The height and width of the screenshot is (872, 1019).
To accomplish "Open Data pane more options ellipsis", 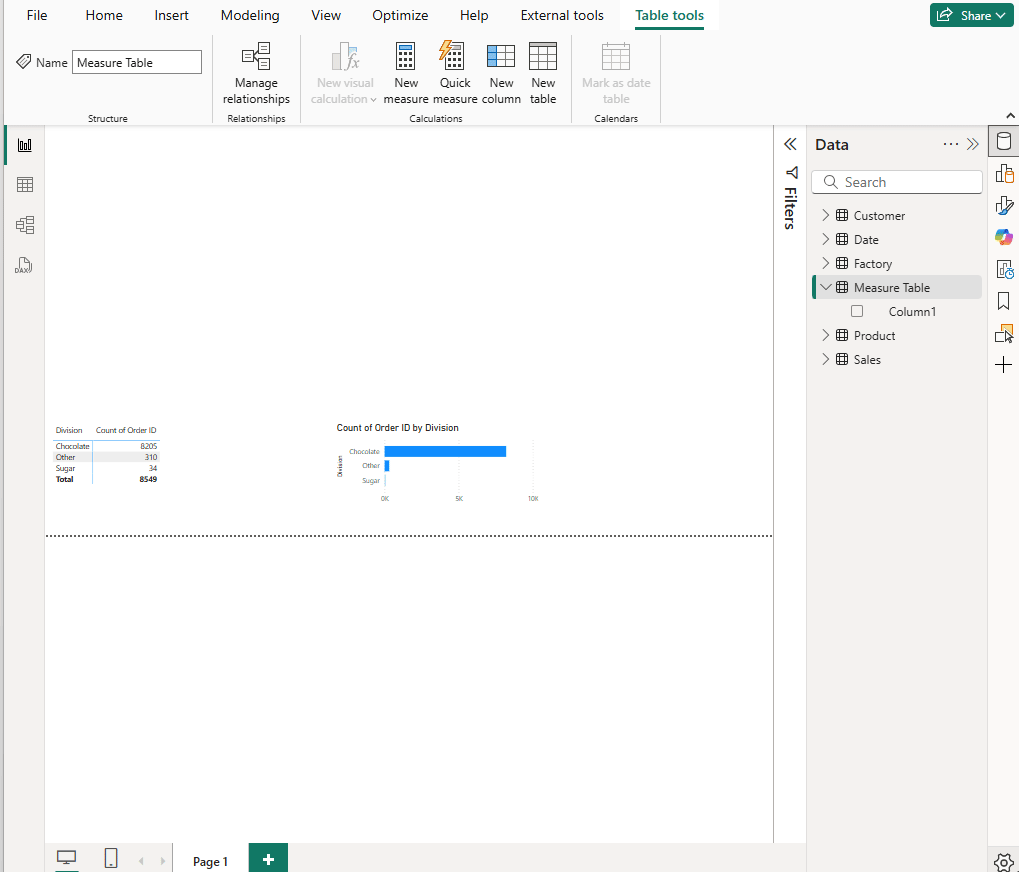I will click(x=950, y=144).
